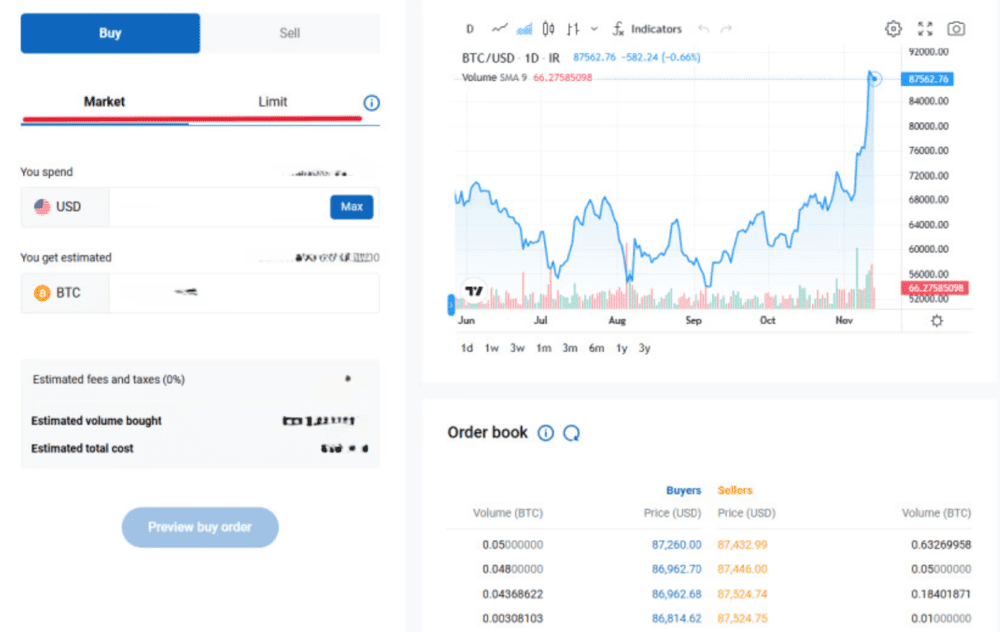Image resolution: width=1000 pixels, height=632 pixels.
Task: Set chart range to 3m
Action: click(570, 348)
